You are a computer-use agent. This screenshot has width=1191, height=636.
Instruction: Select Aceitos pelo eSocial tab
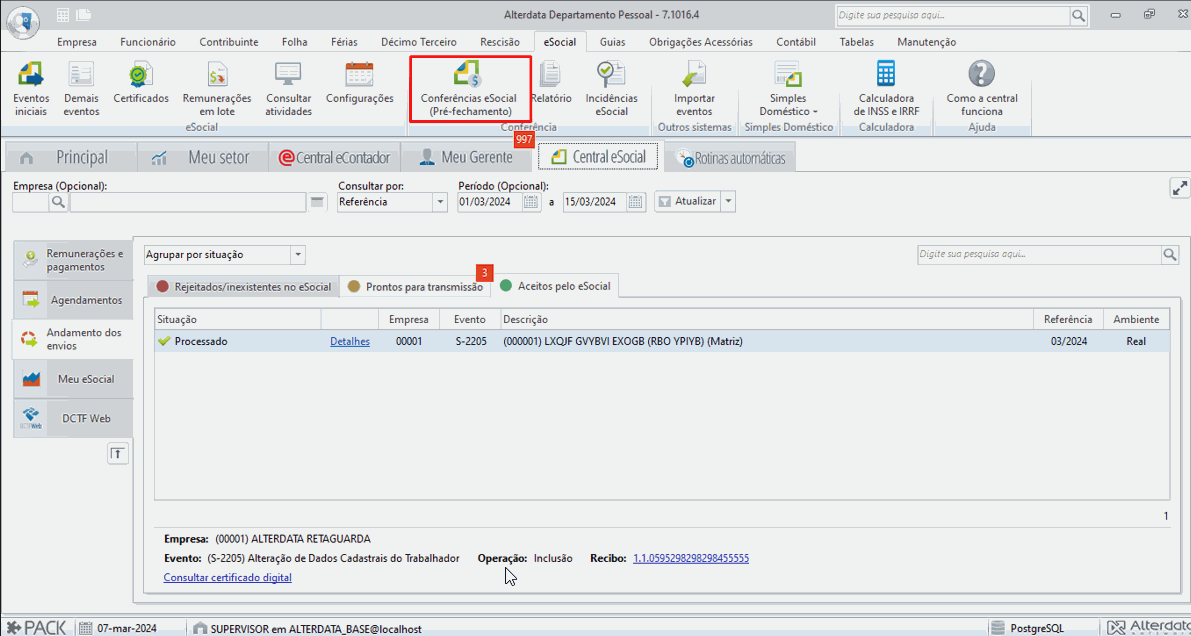point(556,286)
